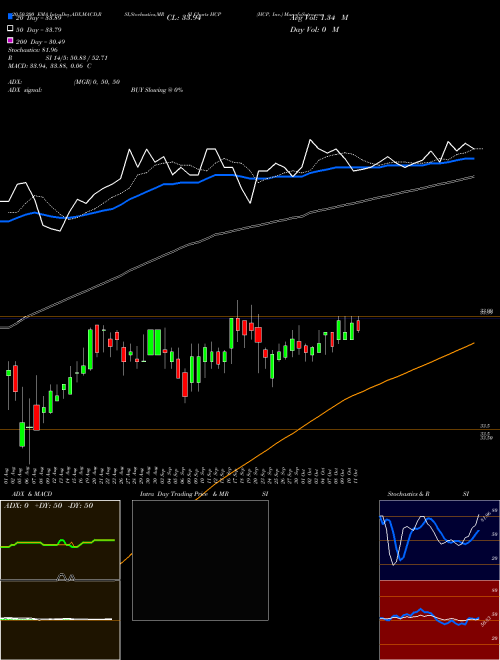
Task: Click the 'Day Vol: 0 M' label
Action: 314,29
